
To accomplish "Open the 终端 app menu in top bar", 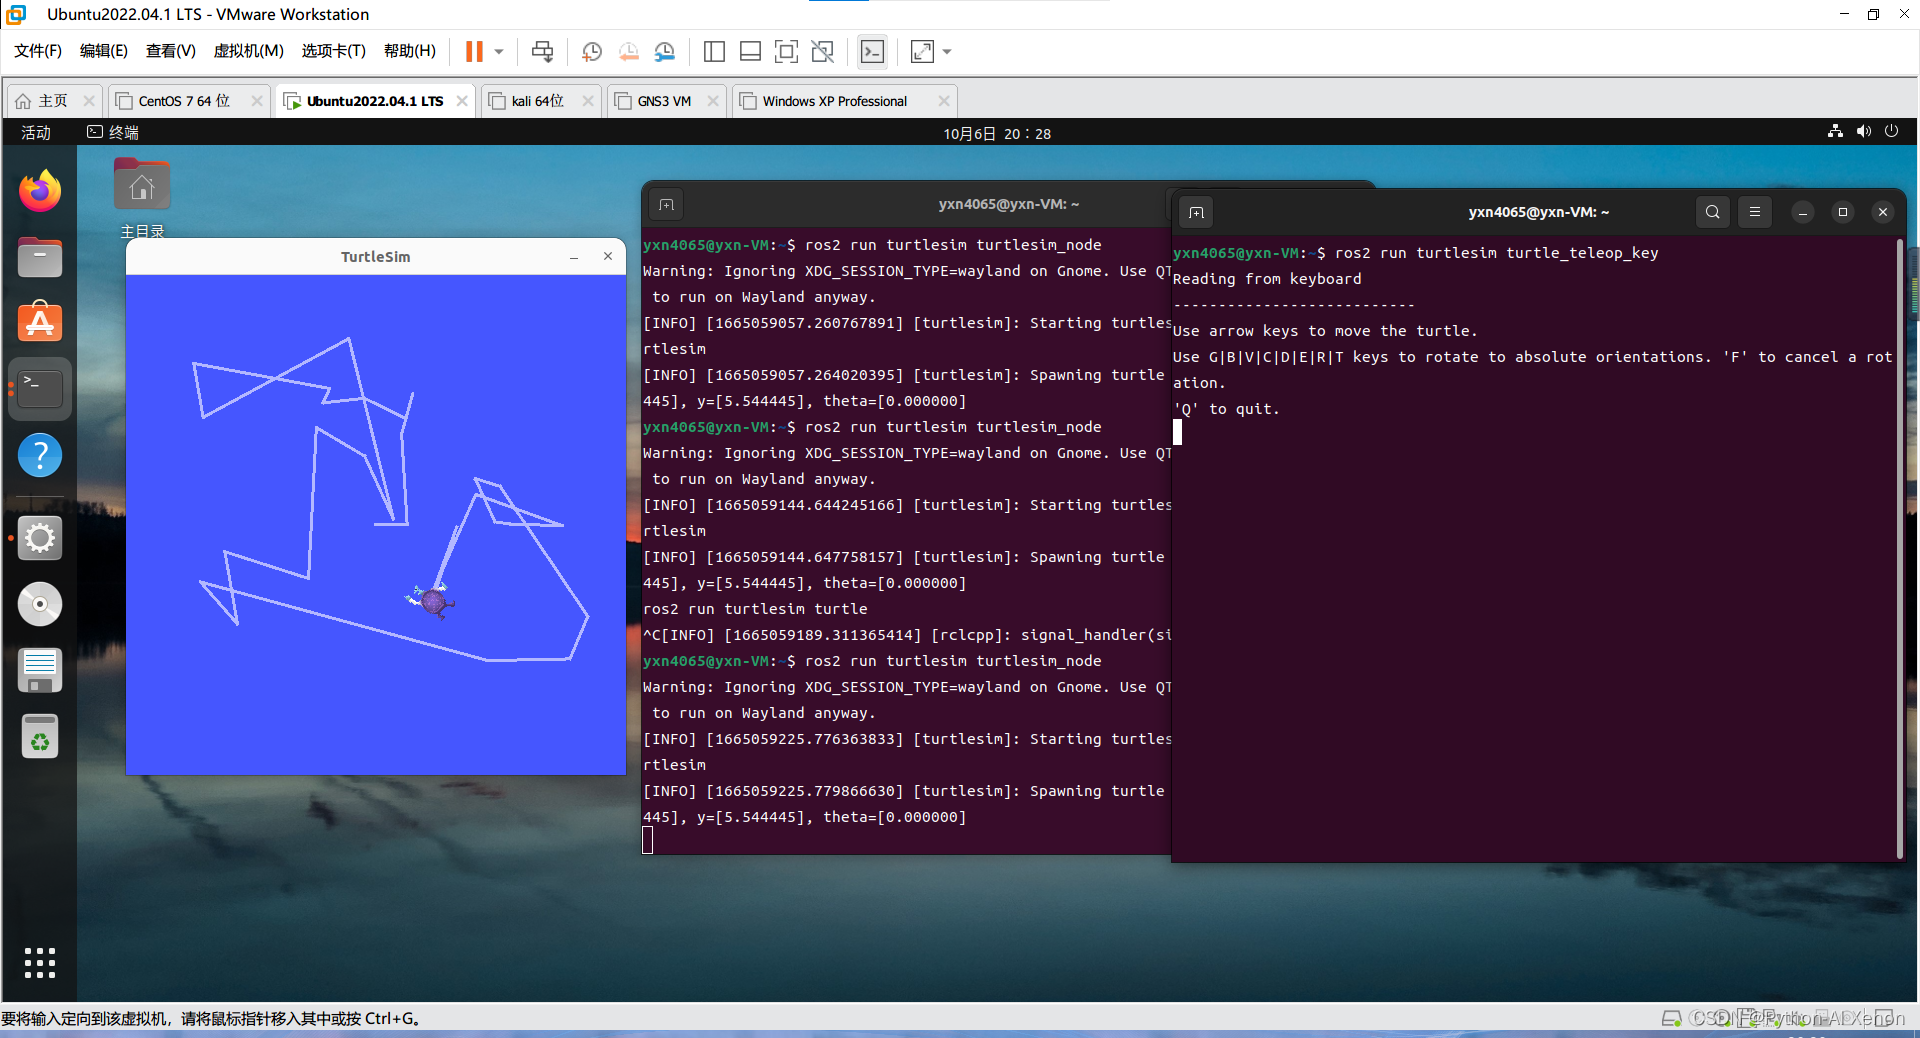I will click(113, 133).
